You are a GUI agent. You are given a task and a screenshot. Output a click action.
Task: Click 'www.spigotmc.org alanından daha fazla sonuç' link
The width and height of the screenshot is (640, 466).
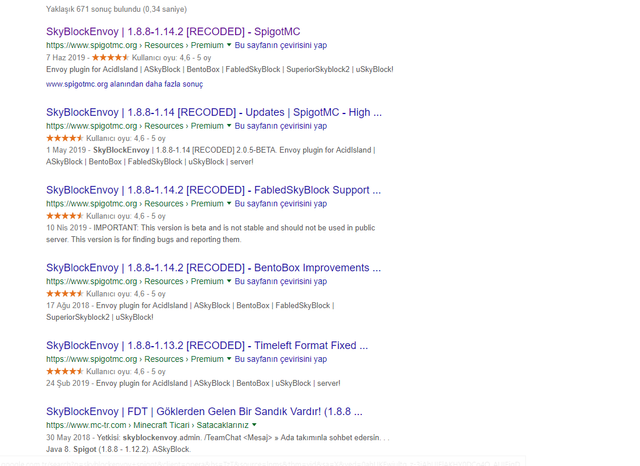coord(124,84)
